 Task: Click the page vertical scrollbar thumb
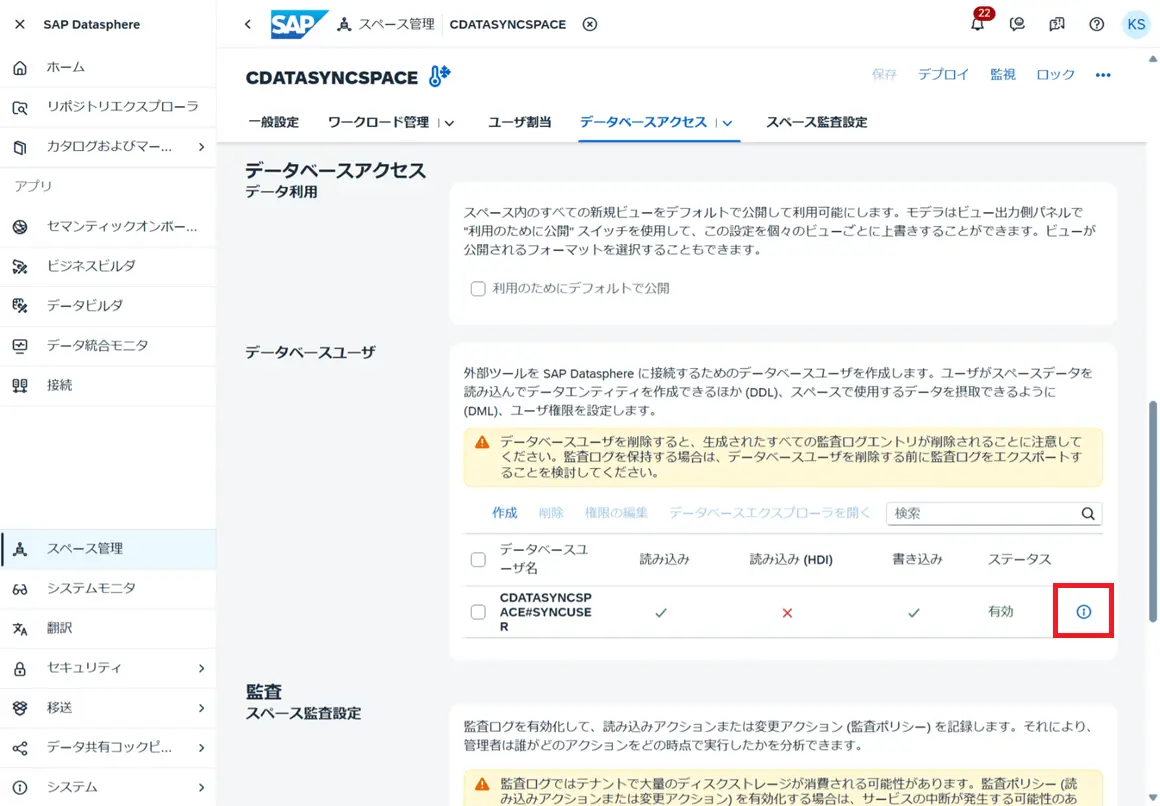[1153, 511]
